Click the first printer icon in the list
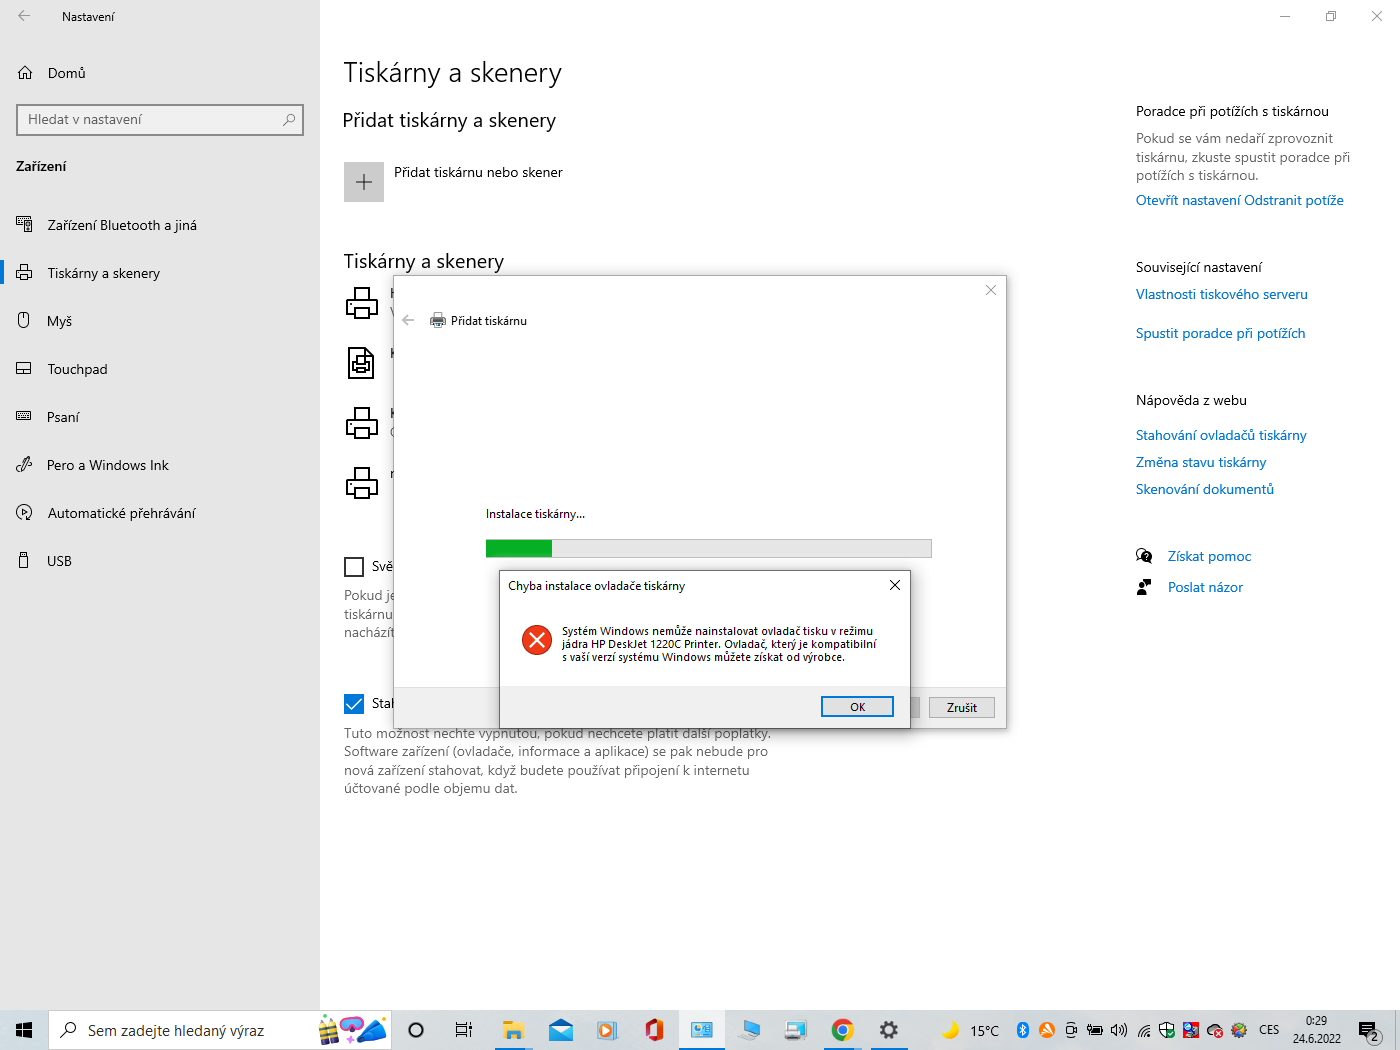Image resolution: width=1400 pixels, height=1050 pixels. 361,303
